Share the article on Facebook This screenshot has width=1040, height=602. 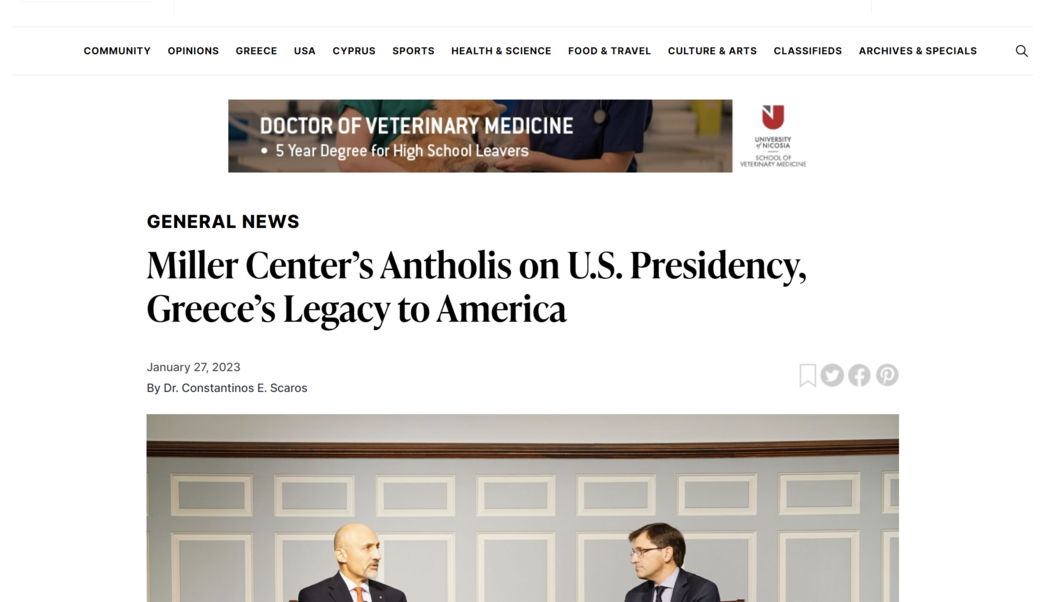[859, 375]
